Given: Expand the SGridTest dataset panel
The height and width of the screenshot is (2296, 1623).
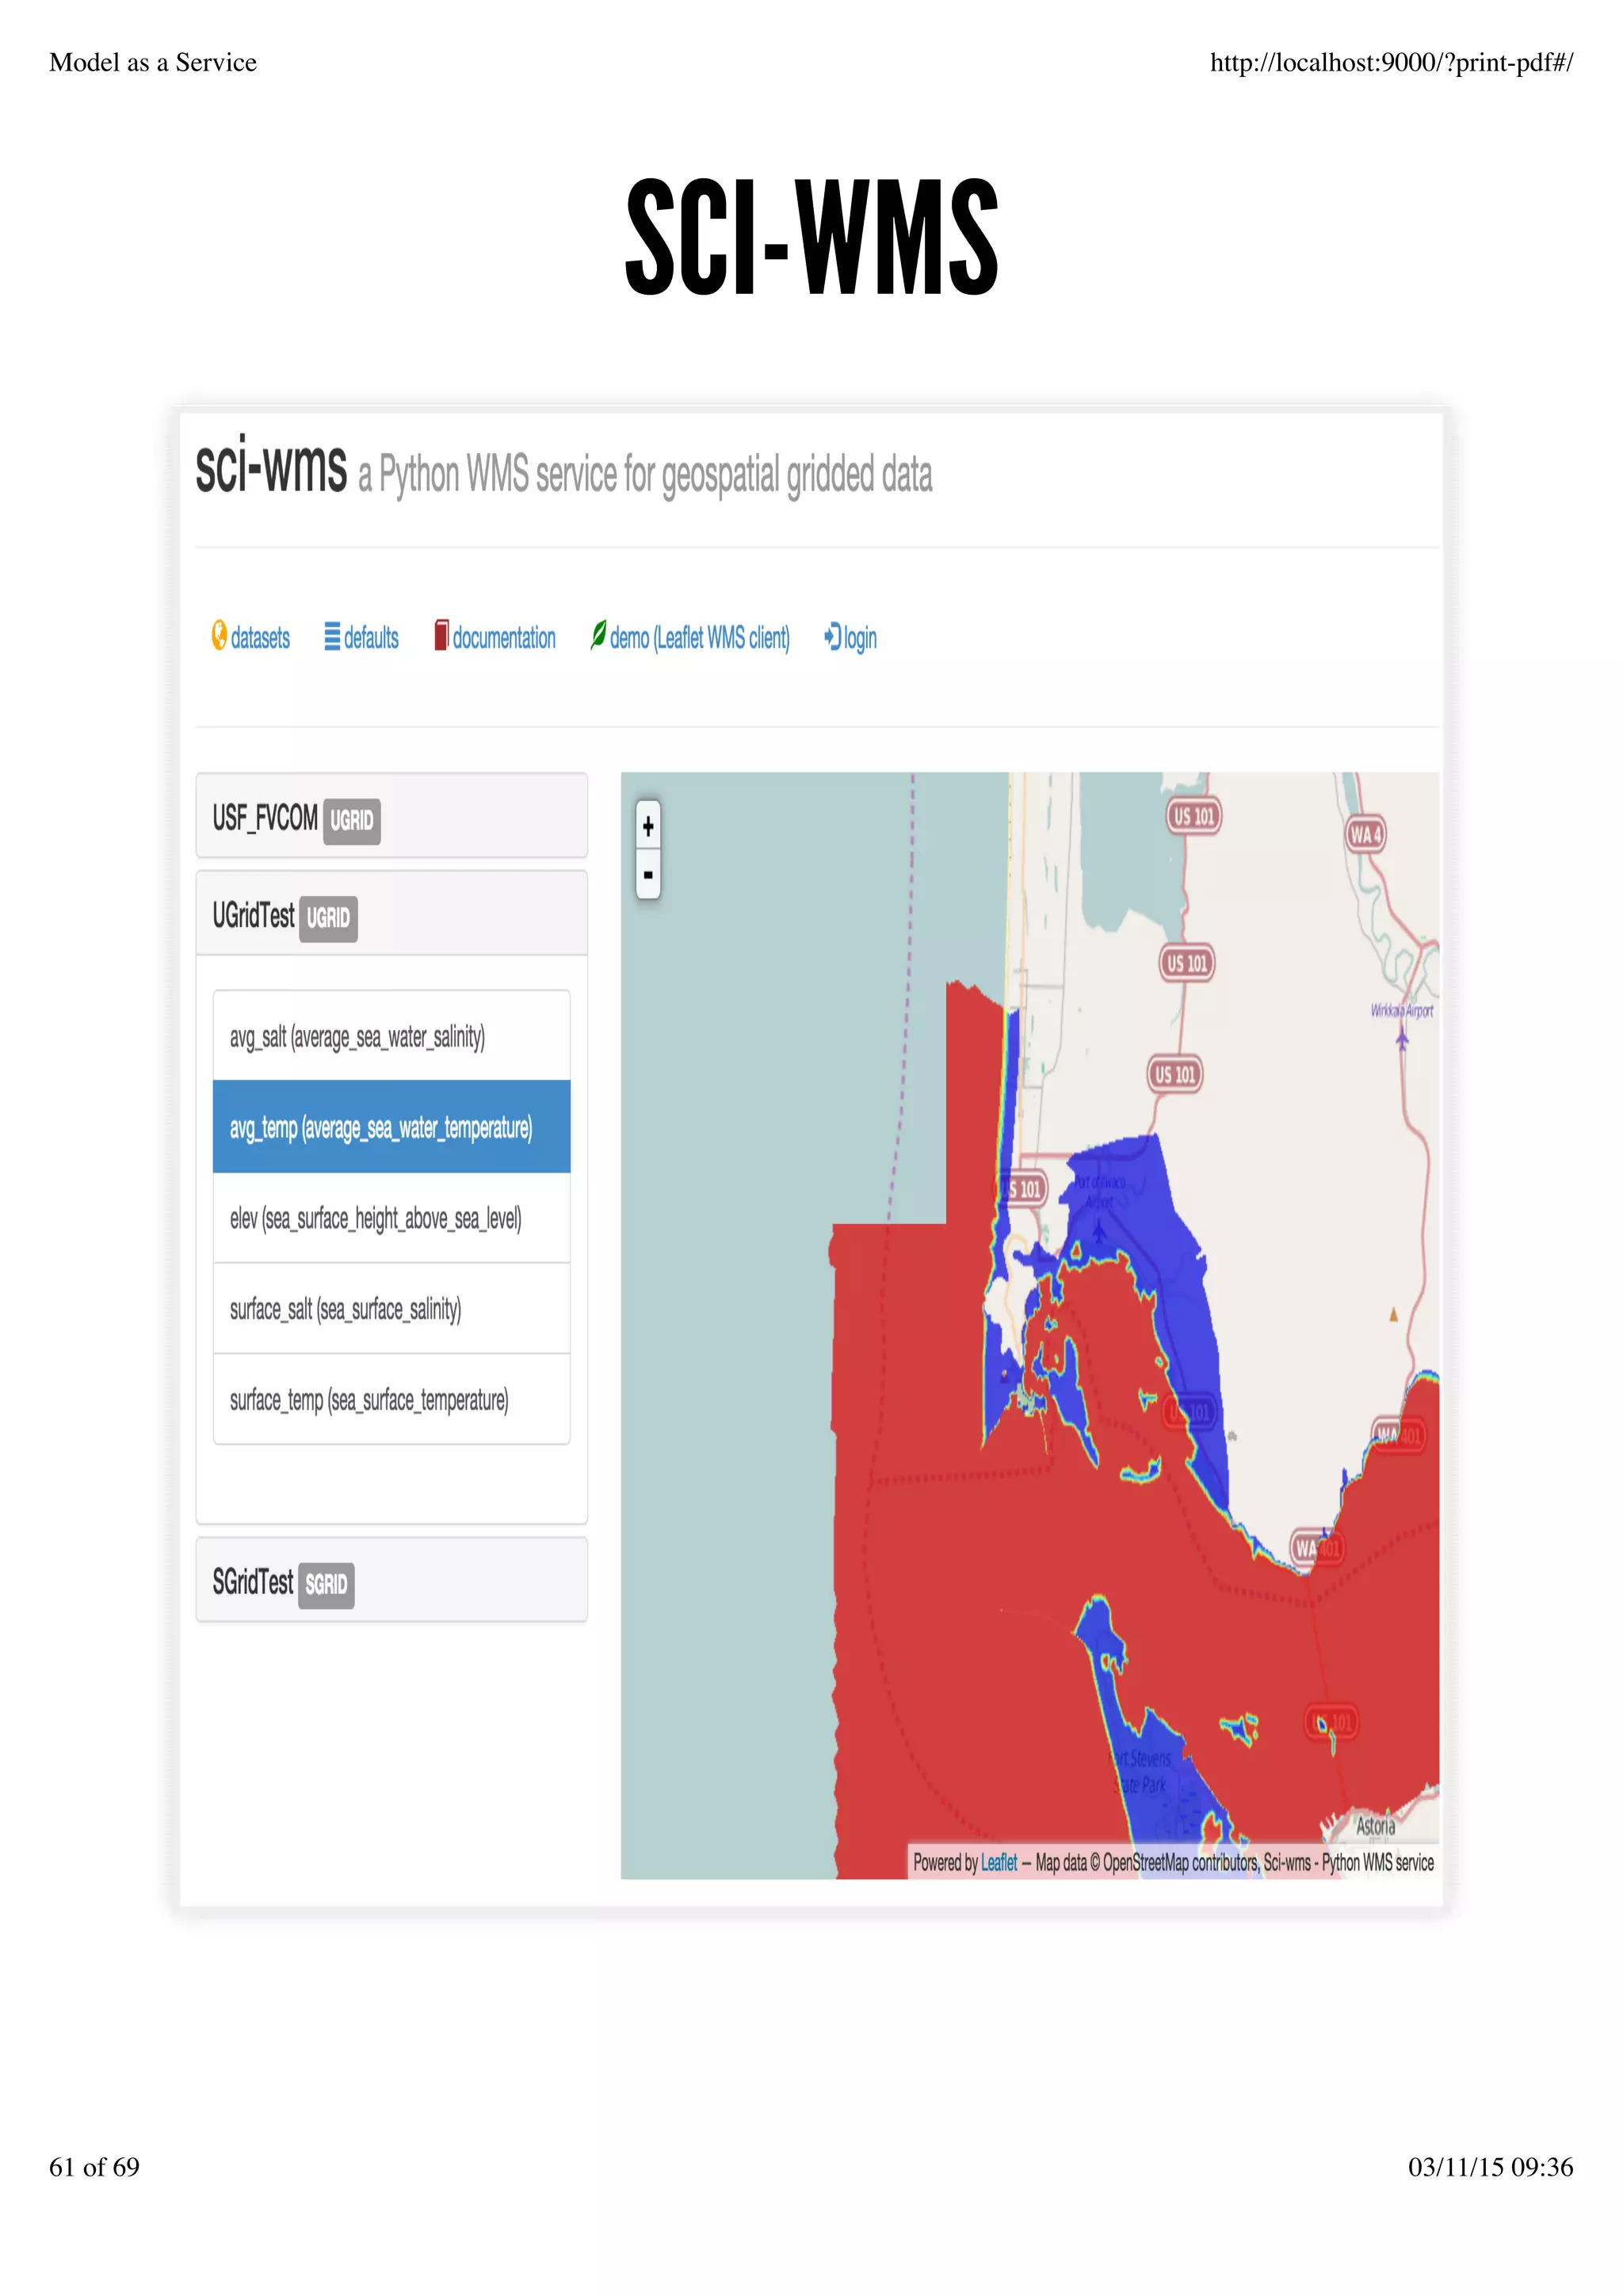Looking at the screenshot, I should coord(253,1582).
